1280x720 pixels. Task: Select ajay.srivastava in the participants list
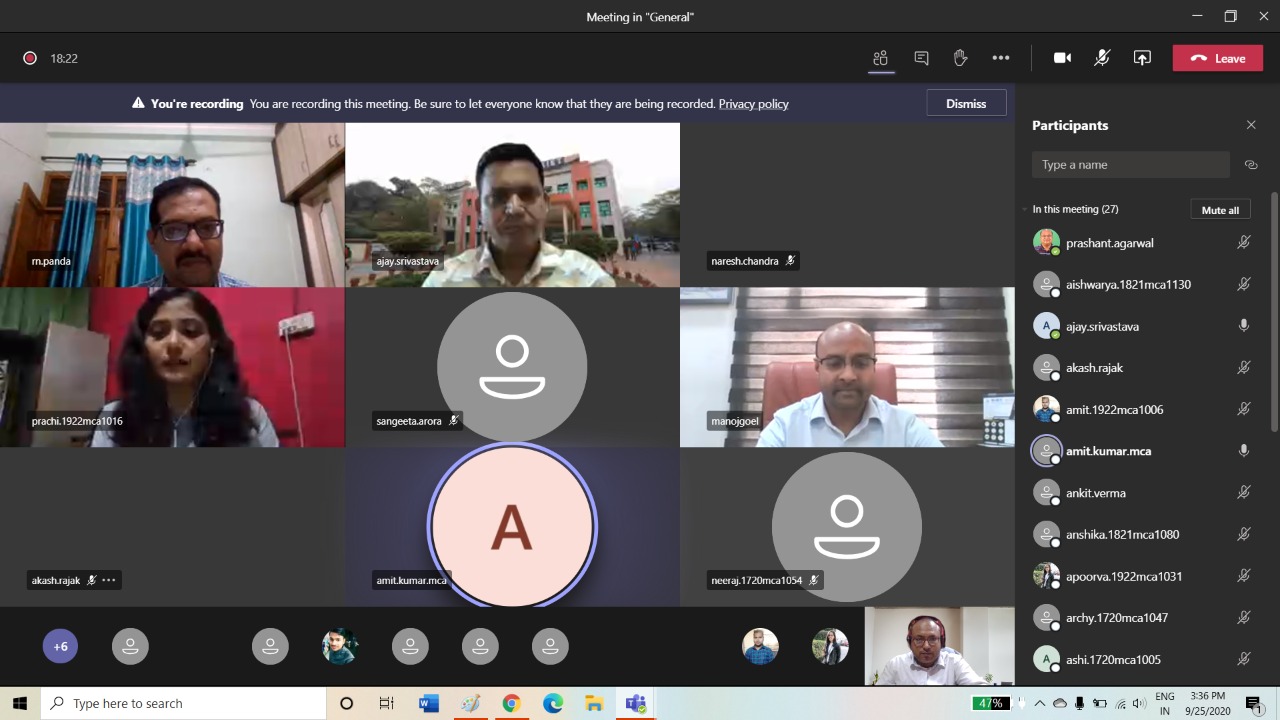[x=1102, y=326]
